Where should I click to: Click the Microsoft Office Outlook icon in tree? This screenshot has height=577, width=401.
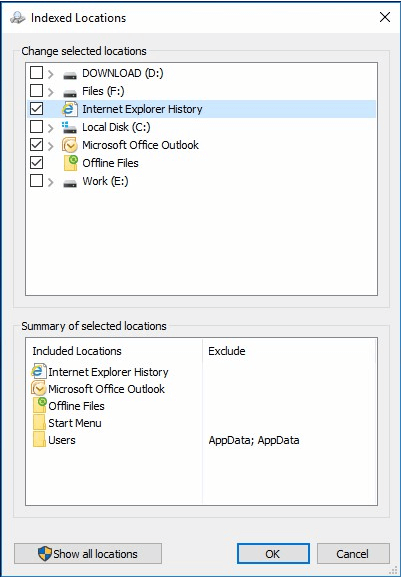coord(70,145)
